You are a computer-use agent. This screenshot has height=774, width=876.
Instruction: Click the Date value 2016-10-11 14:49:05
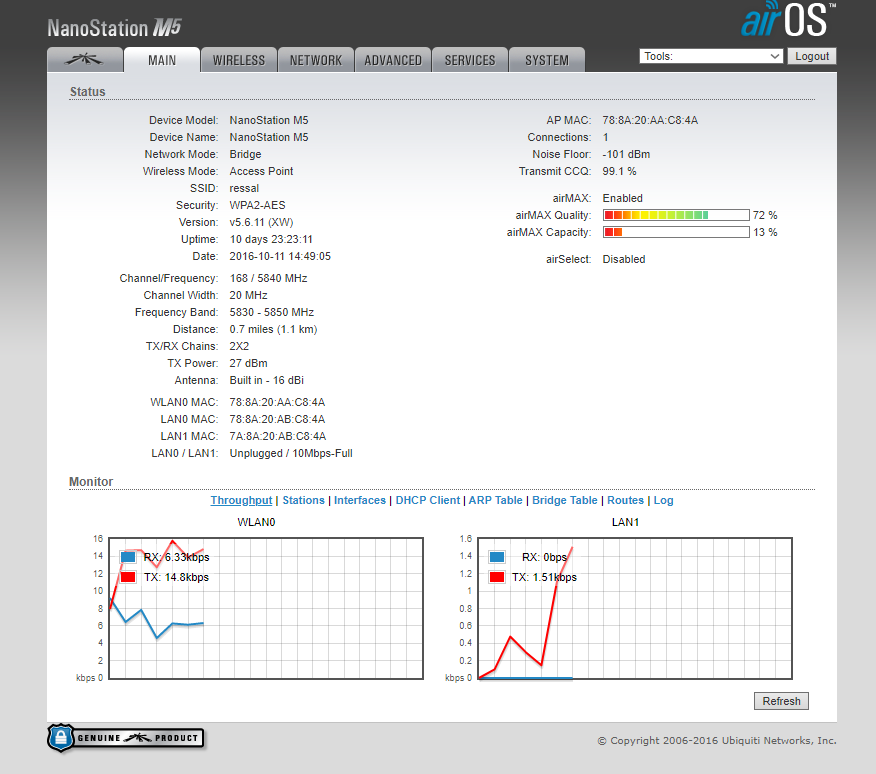[x=280, y=257]
